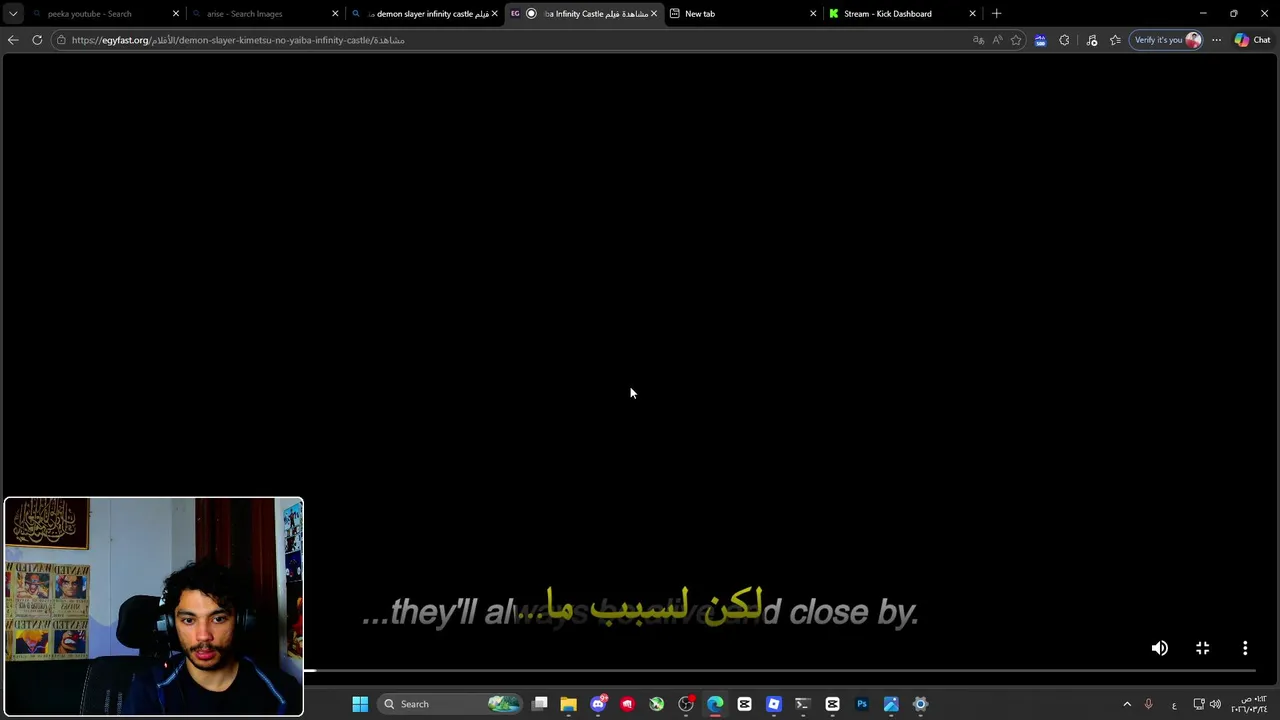Close the arise Search Images tab

[335, 14]
